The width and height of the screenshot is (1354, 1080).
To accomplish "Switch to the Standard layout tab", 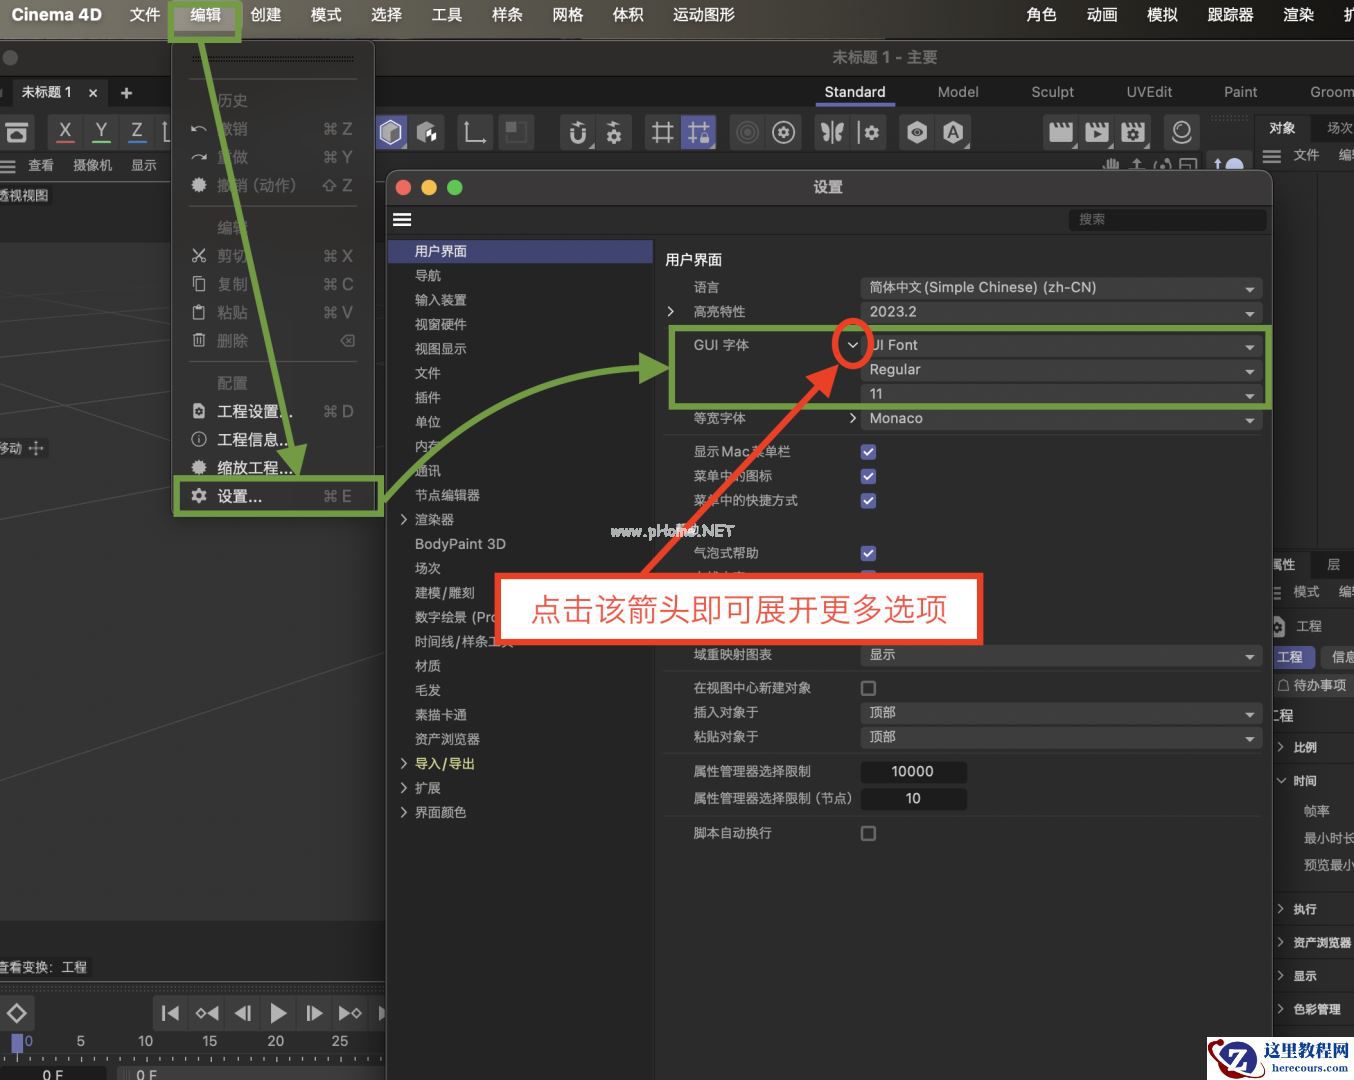I will 855,92.
